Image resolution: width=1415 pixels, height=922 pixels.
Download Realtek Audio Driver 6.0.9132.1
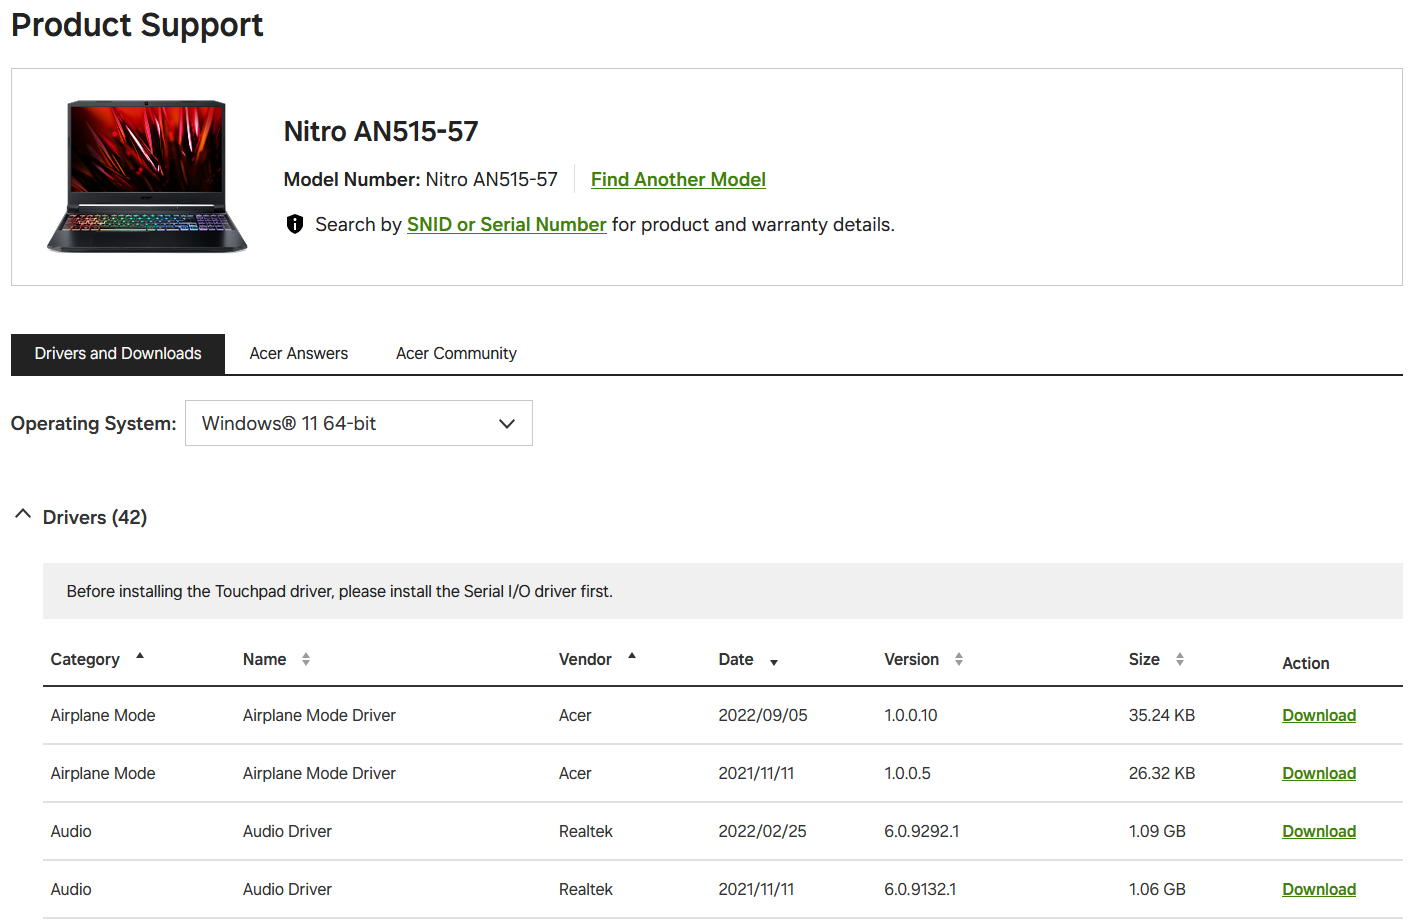(1319, 890)
